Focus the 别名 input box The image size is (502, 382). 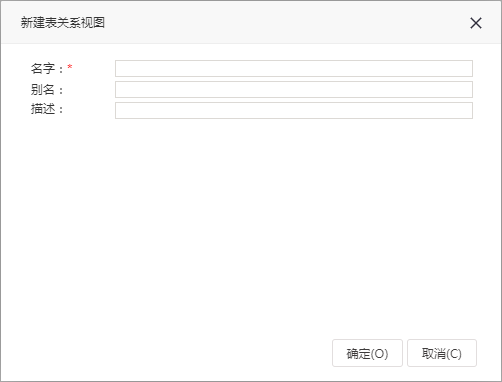[x=294, y=89]
